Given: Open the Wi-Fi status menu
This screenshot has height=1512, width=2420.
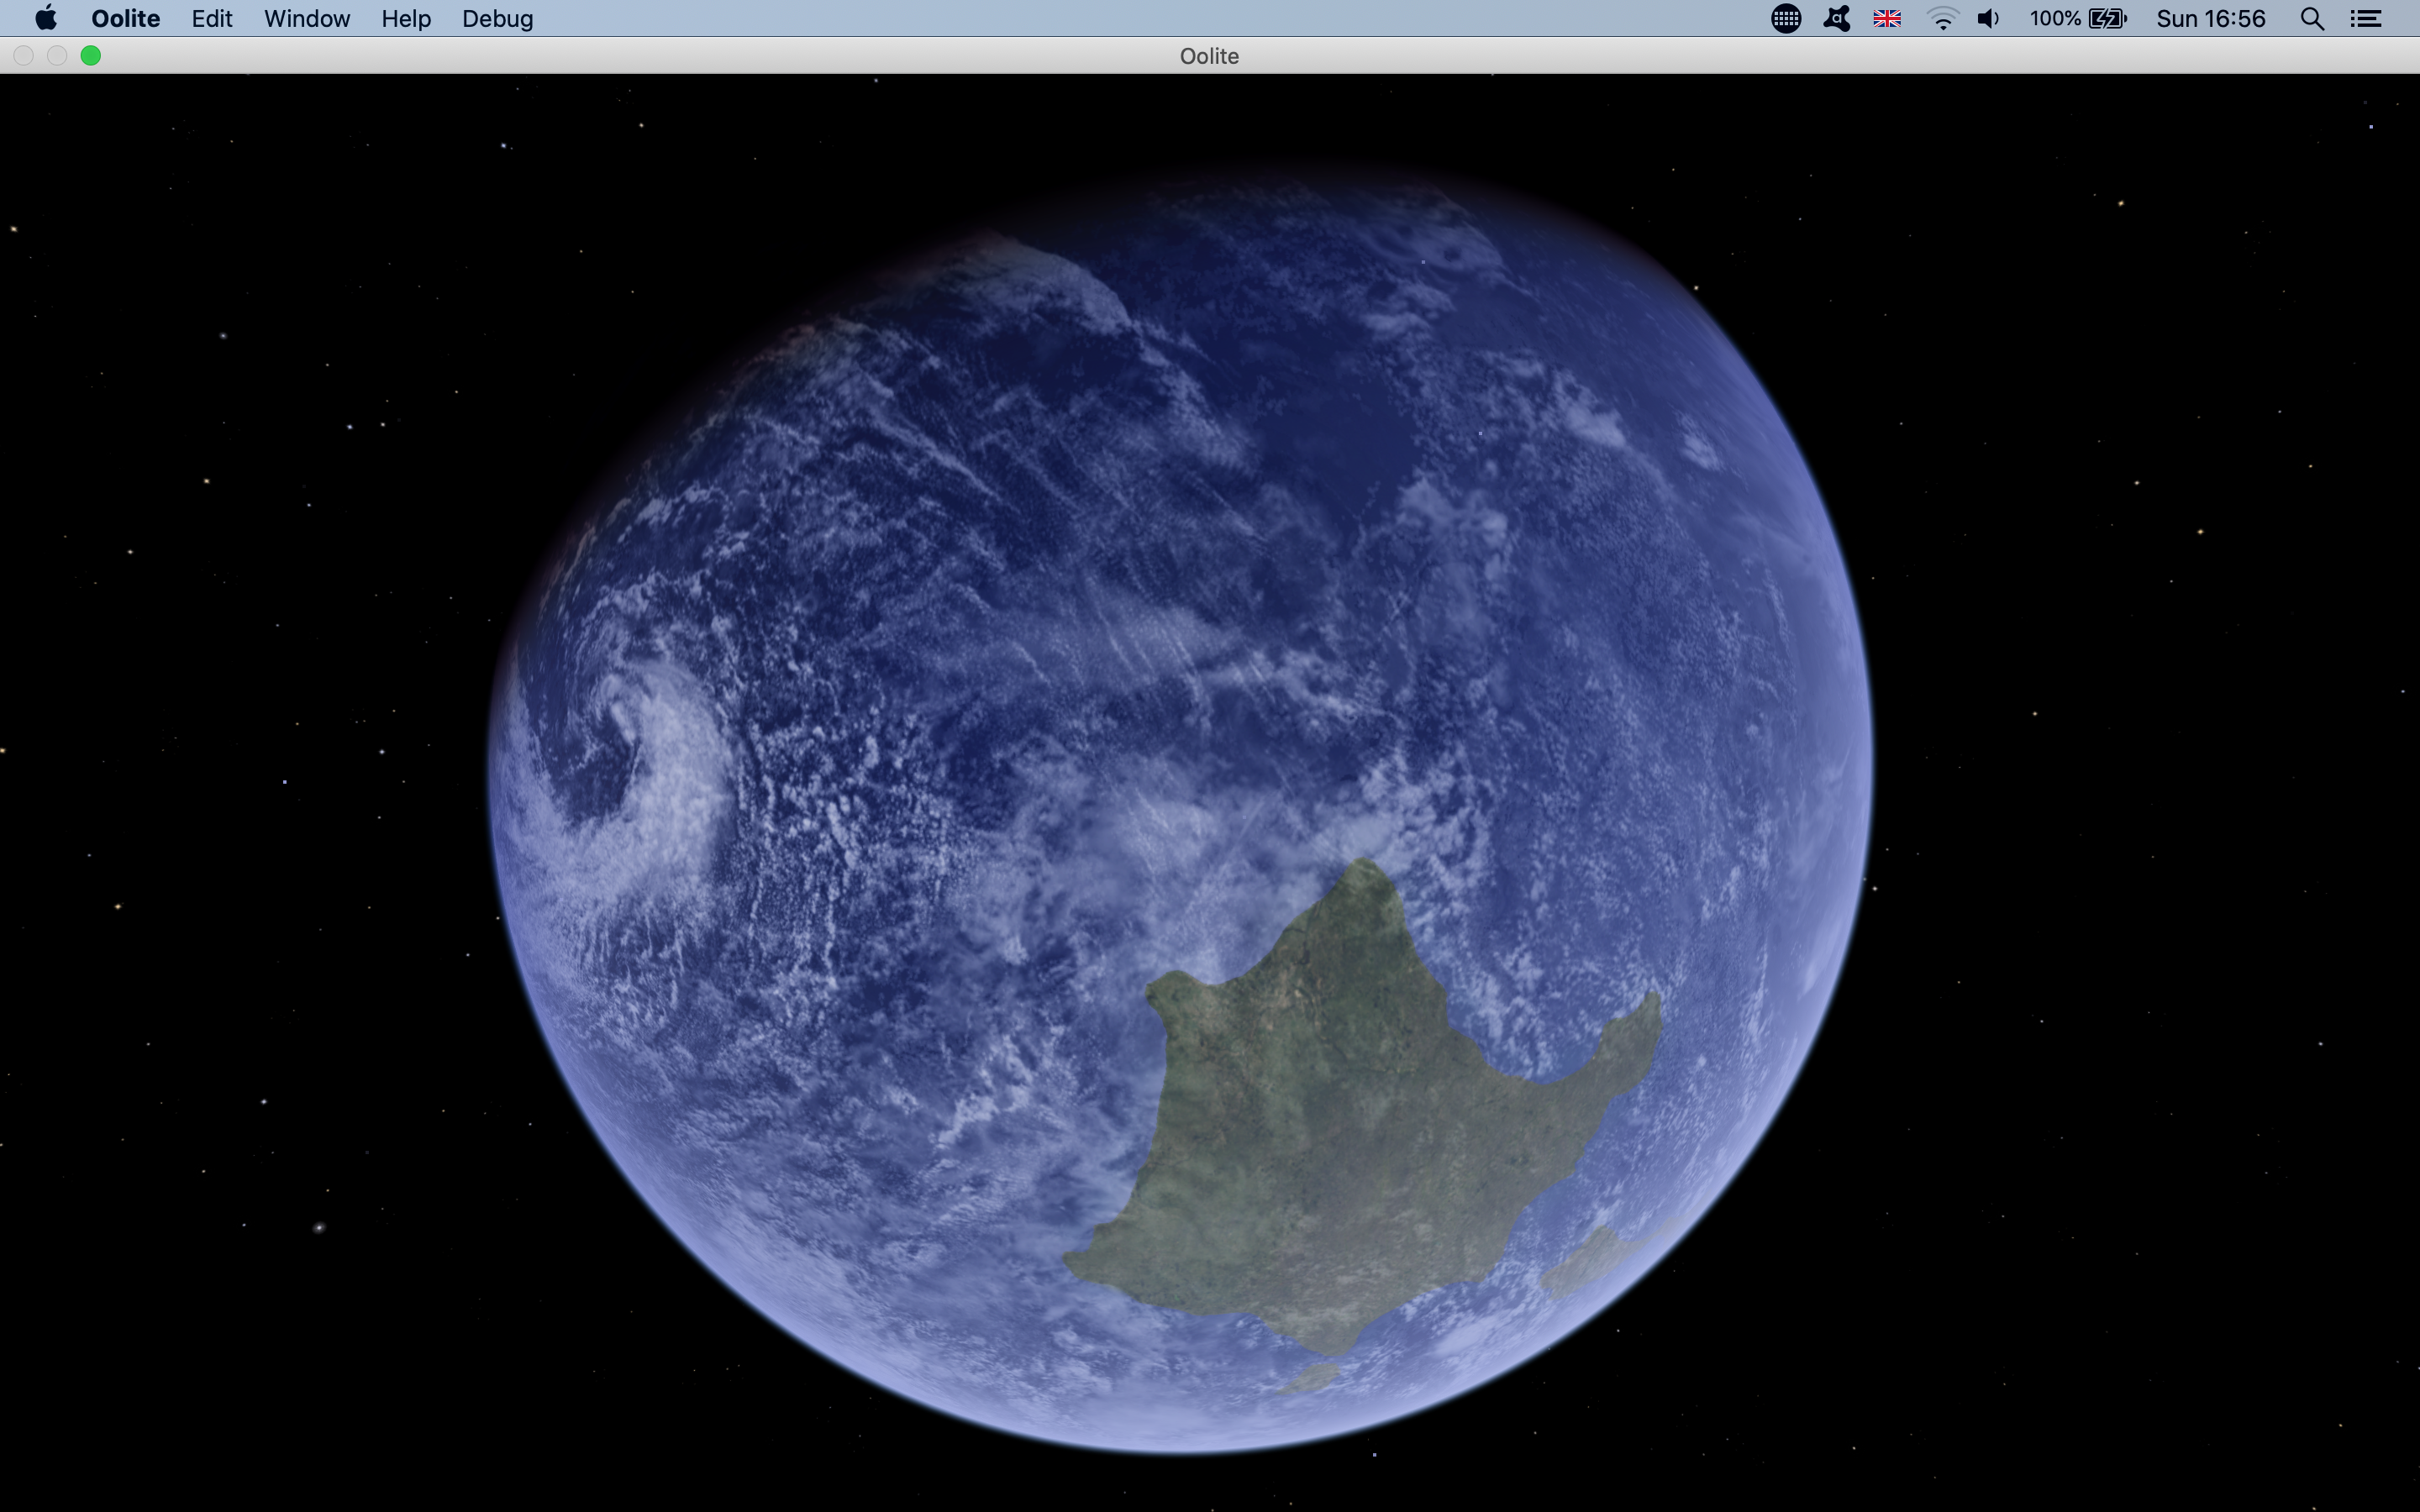Looking at the screenshot, I should [1941, 18].
